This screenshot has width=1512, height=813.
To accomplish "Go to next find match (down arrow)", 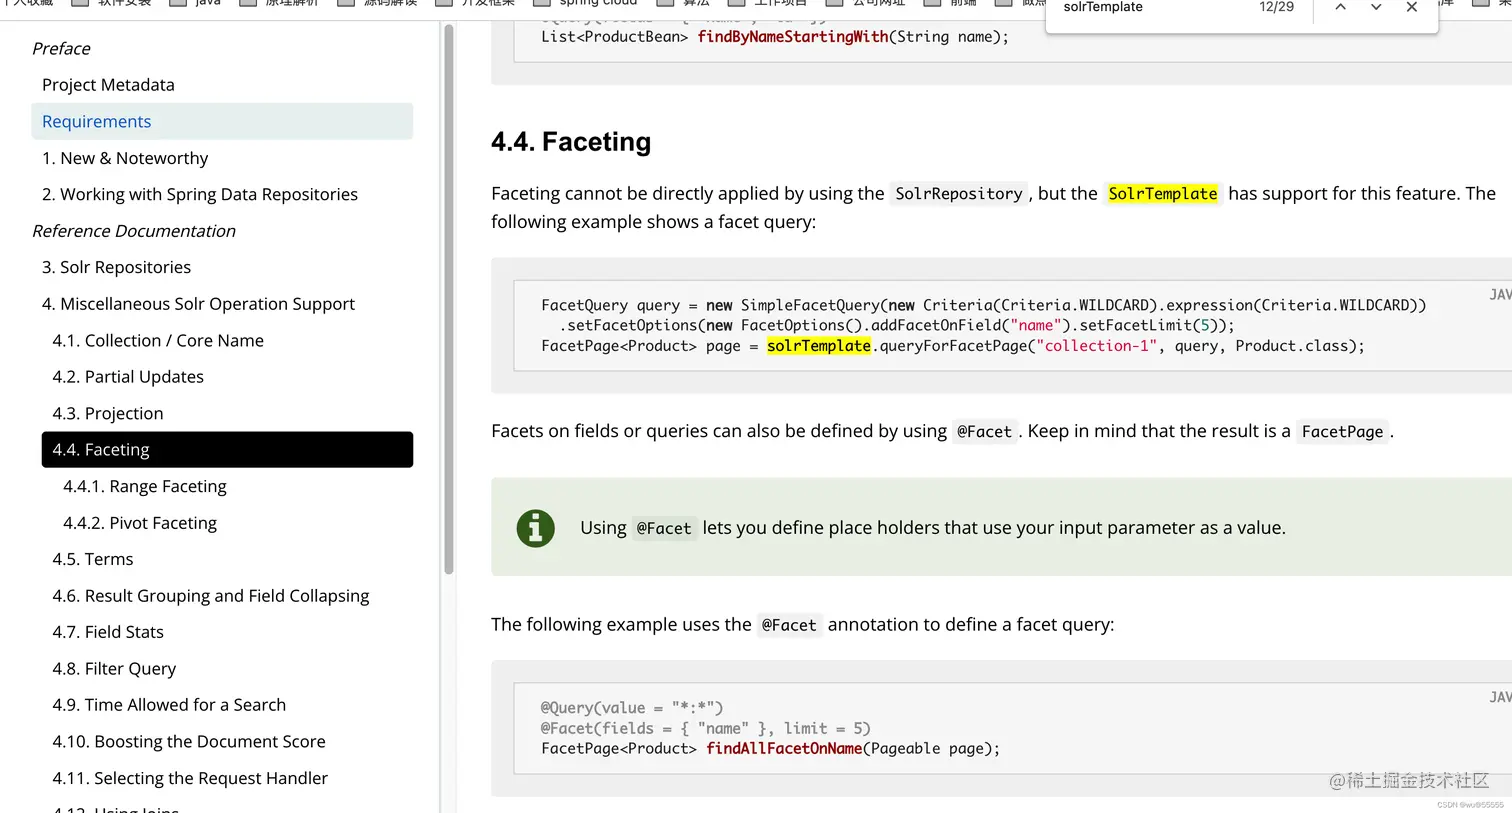I will point(1376,8).
